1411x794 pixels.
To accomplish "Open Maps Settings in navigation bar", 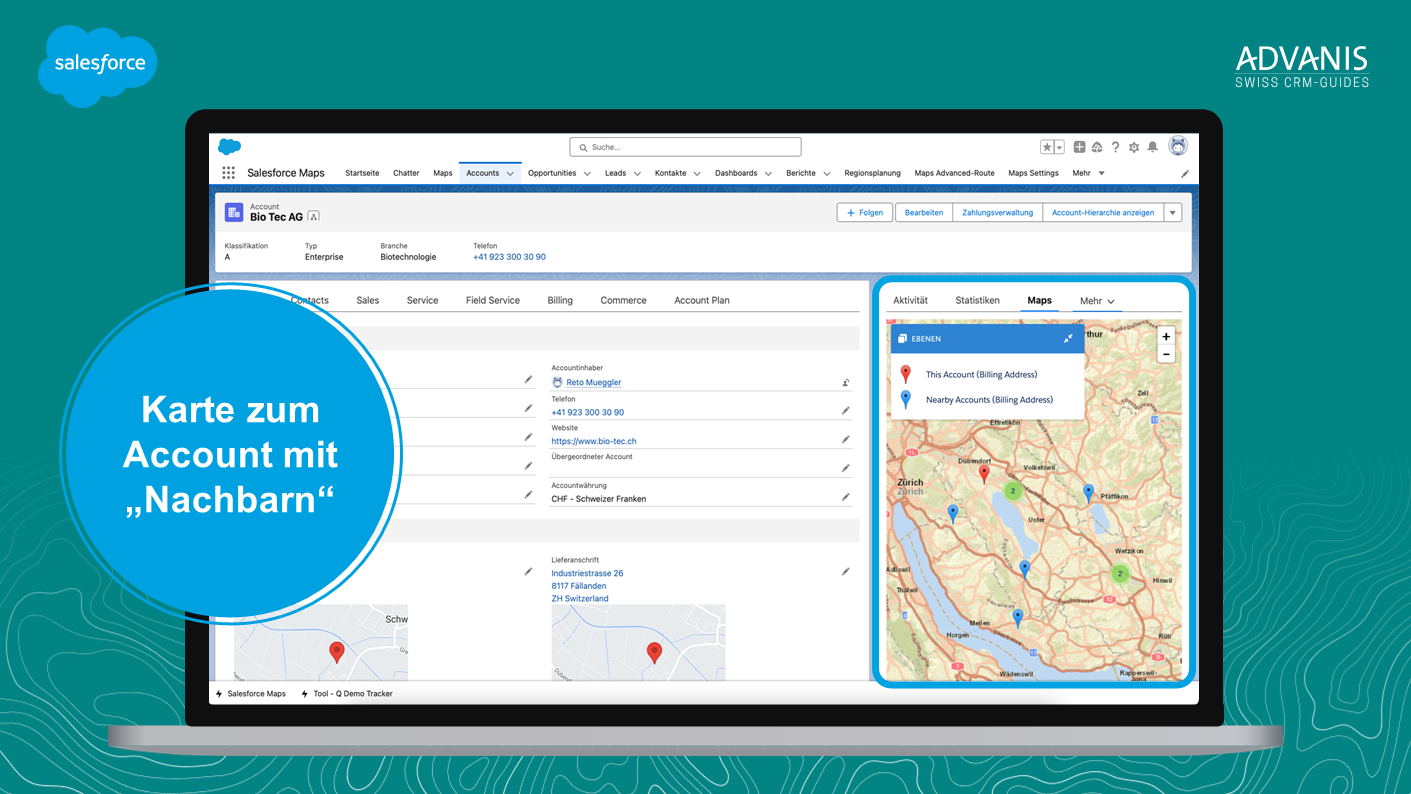I will pyautogui.click(x=1033, y=173).
